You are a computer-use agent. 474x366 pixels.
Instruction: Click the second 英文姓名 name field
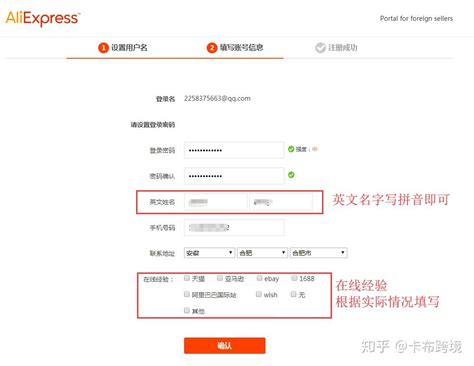[281, 202]
